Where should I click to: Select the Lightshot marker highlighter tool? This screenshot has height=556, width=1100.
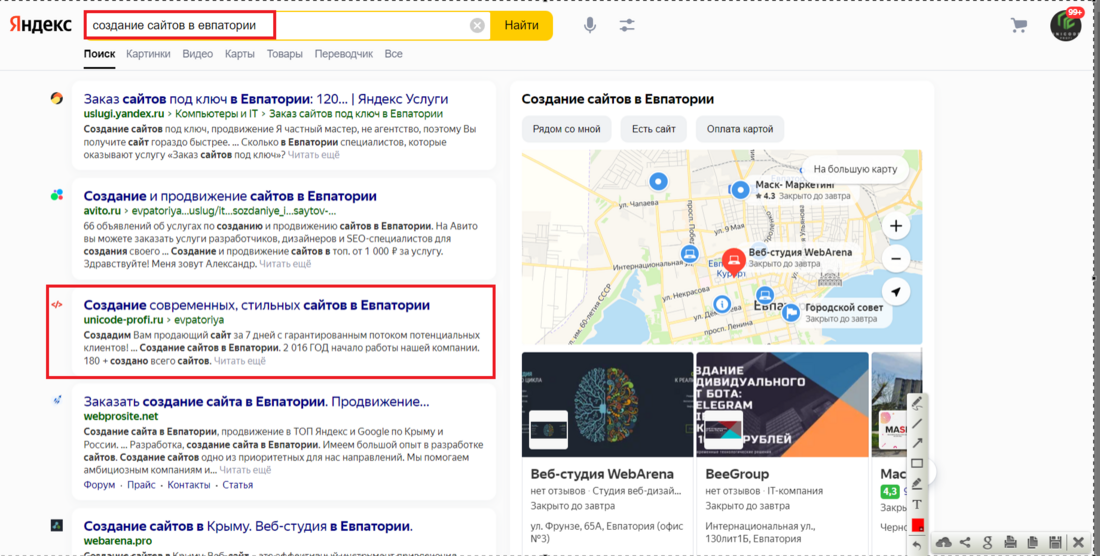[x=917, y=484]
